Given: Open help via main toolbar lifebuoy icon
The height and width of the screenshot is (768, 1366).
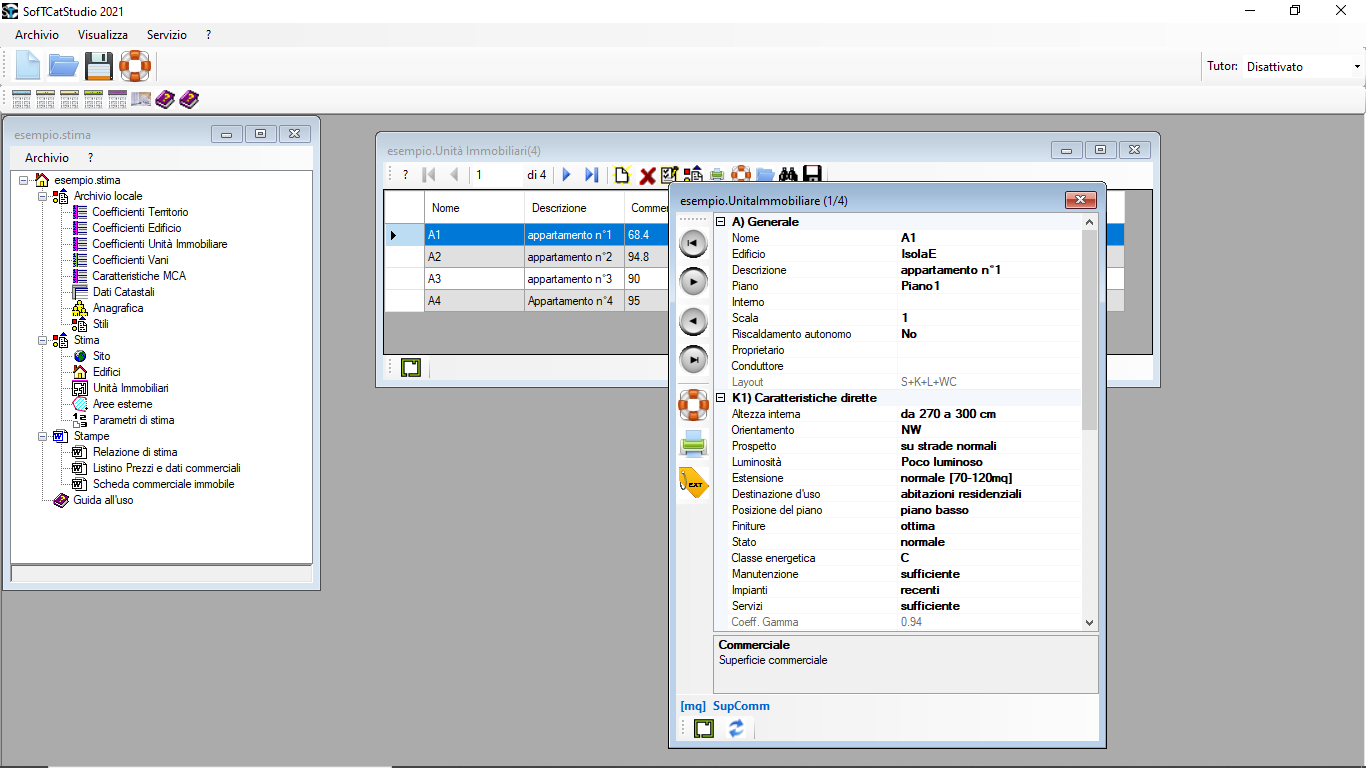Looking at the screenshot, I should click(x=135, y=66).
